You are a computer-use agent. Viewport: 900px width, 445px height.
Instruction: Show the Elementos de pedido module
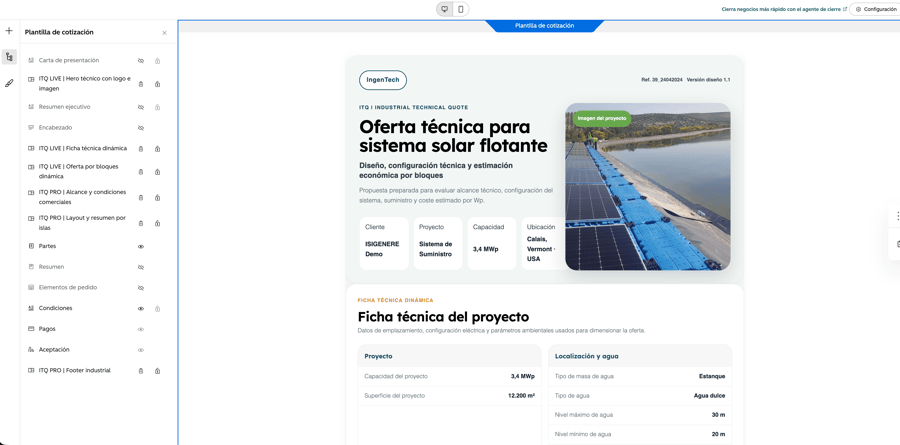tap(141, 288)
